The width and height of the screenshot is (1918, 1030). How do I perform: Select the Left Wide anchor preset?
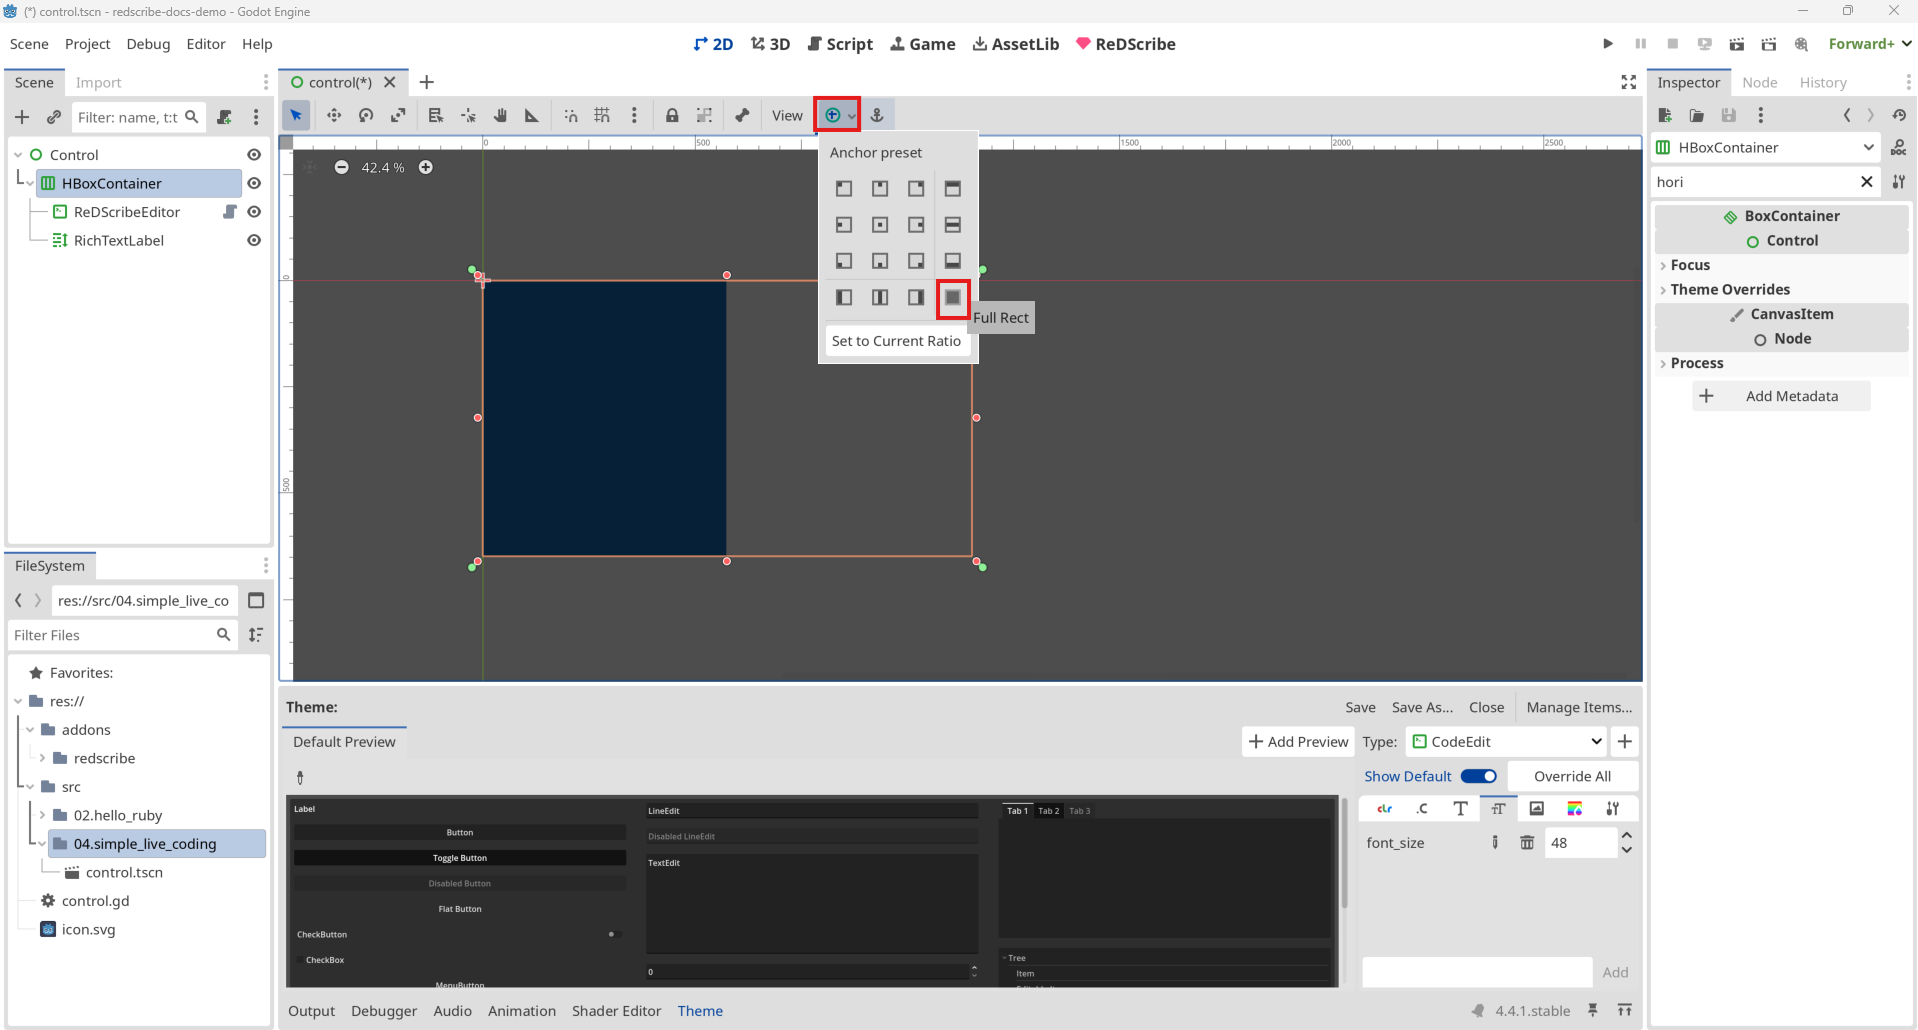click(x=844, y=297)
